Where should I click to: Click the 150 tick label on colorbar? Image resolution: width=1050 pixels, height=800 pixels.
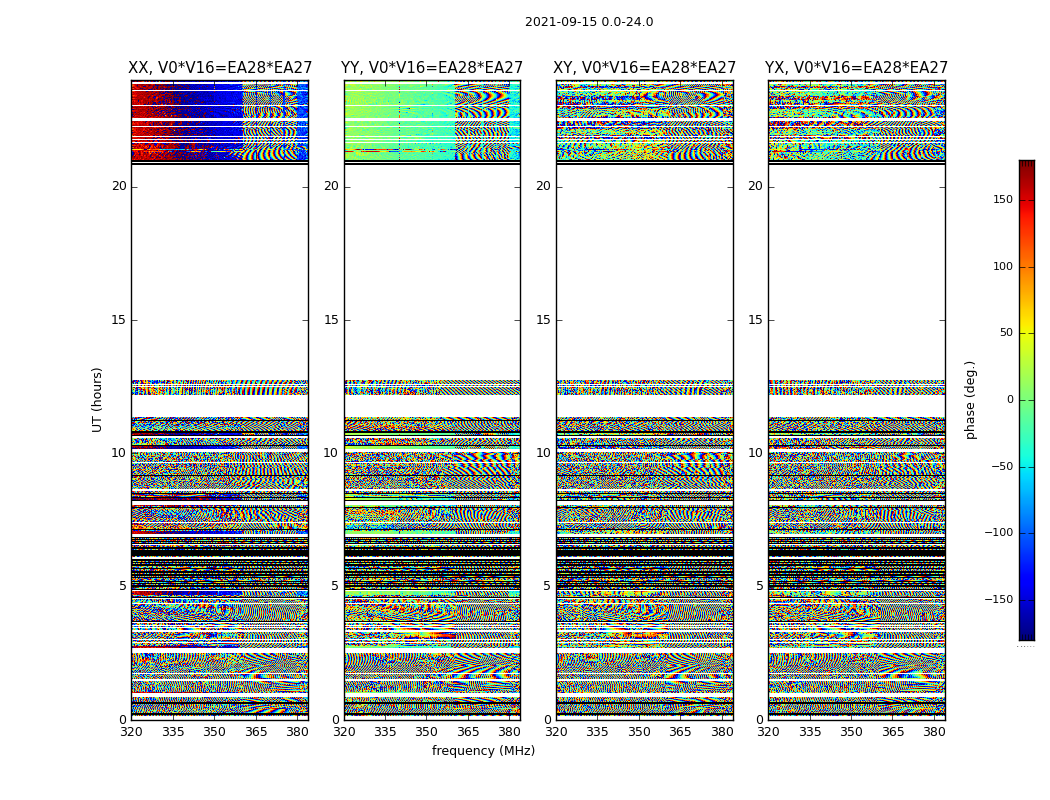[x=1003, y=199]
